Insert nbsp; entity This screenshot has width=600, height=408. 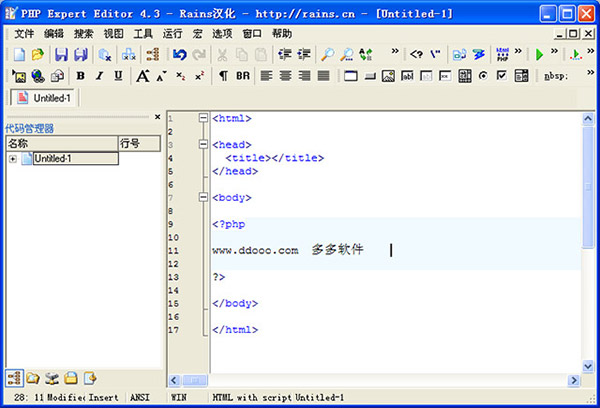pos(556,76)
